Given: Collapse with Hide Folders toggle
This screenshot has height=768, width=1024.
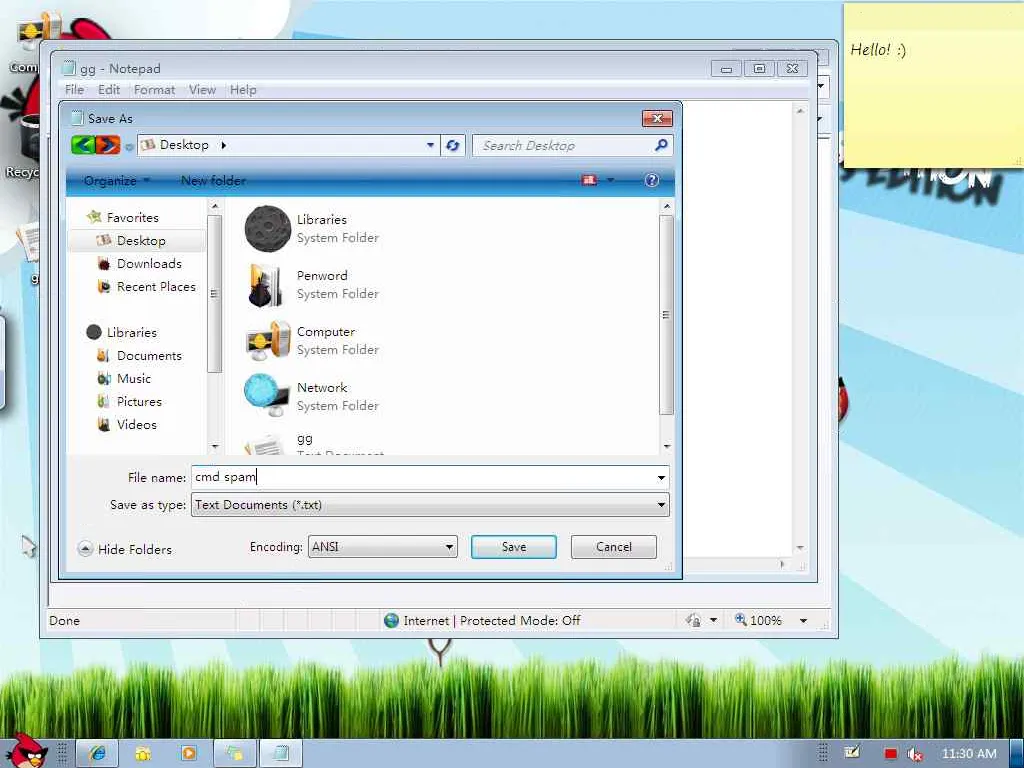Looking at the screenshot, I should pos(125,549).
